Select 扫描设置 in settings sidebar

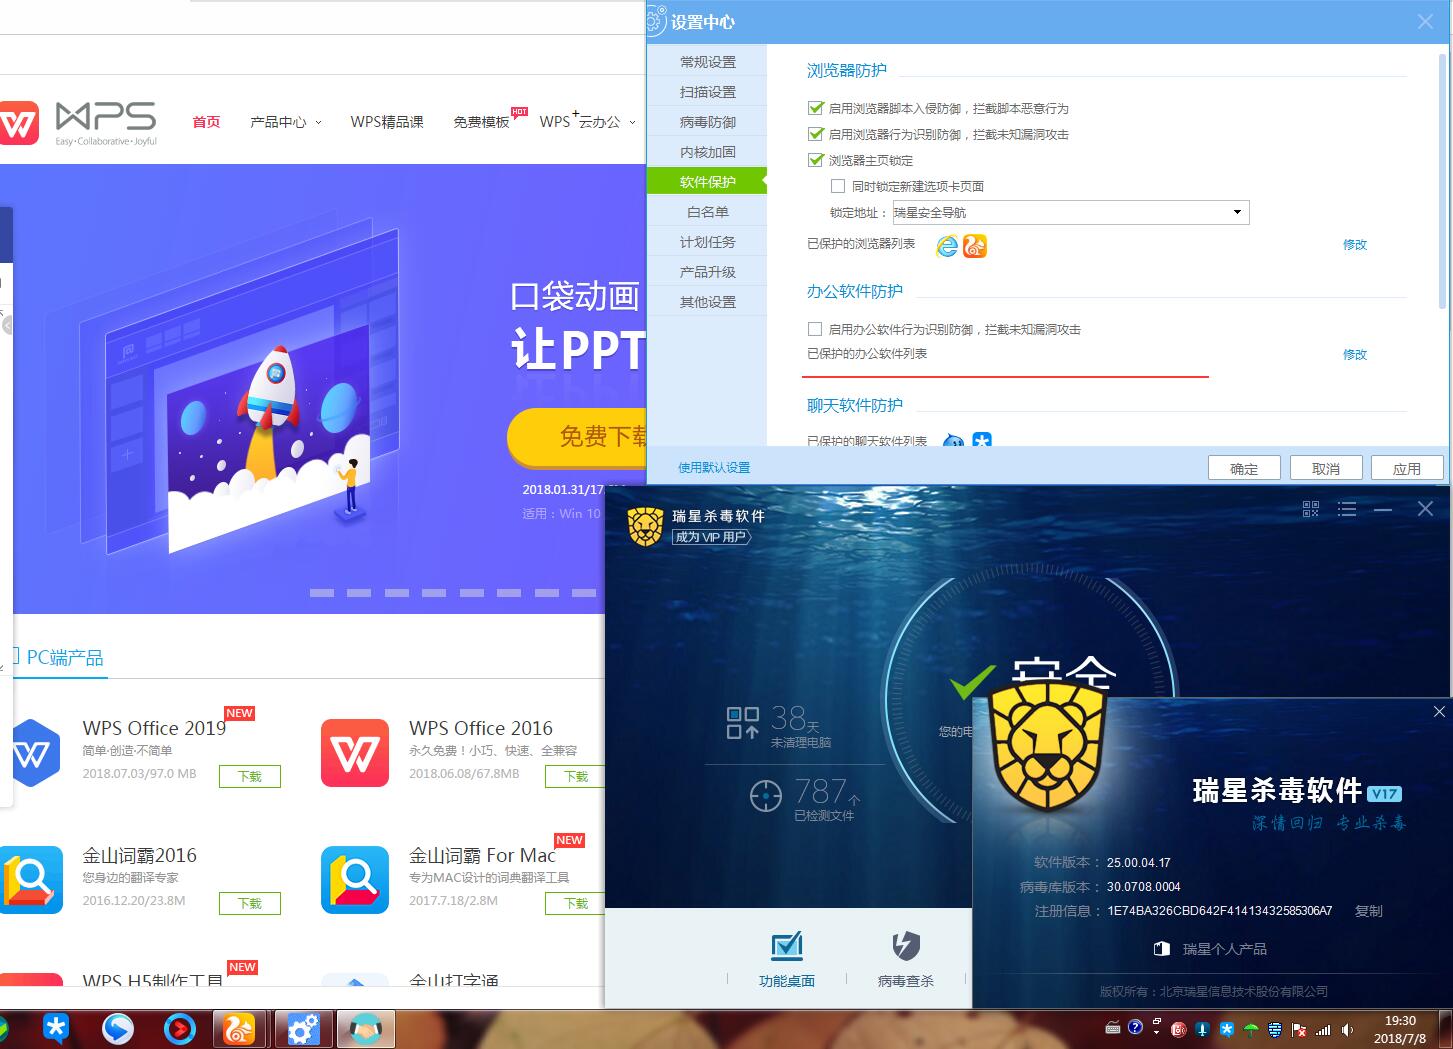[x=707, y=92]
